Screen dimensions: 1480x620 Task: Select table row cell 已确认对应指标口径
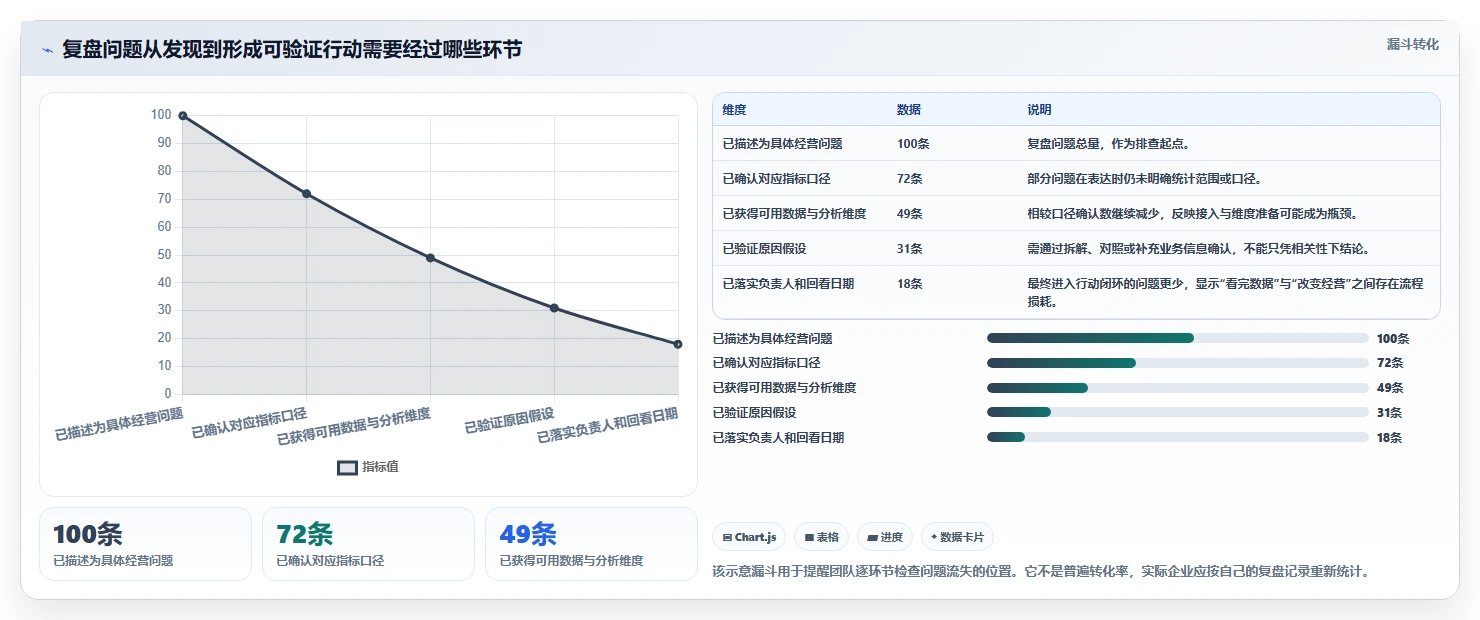point(776,179)
